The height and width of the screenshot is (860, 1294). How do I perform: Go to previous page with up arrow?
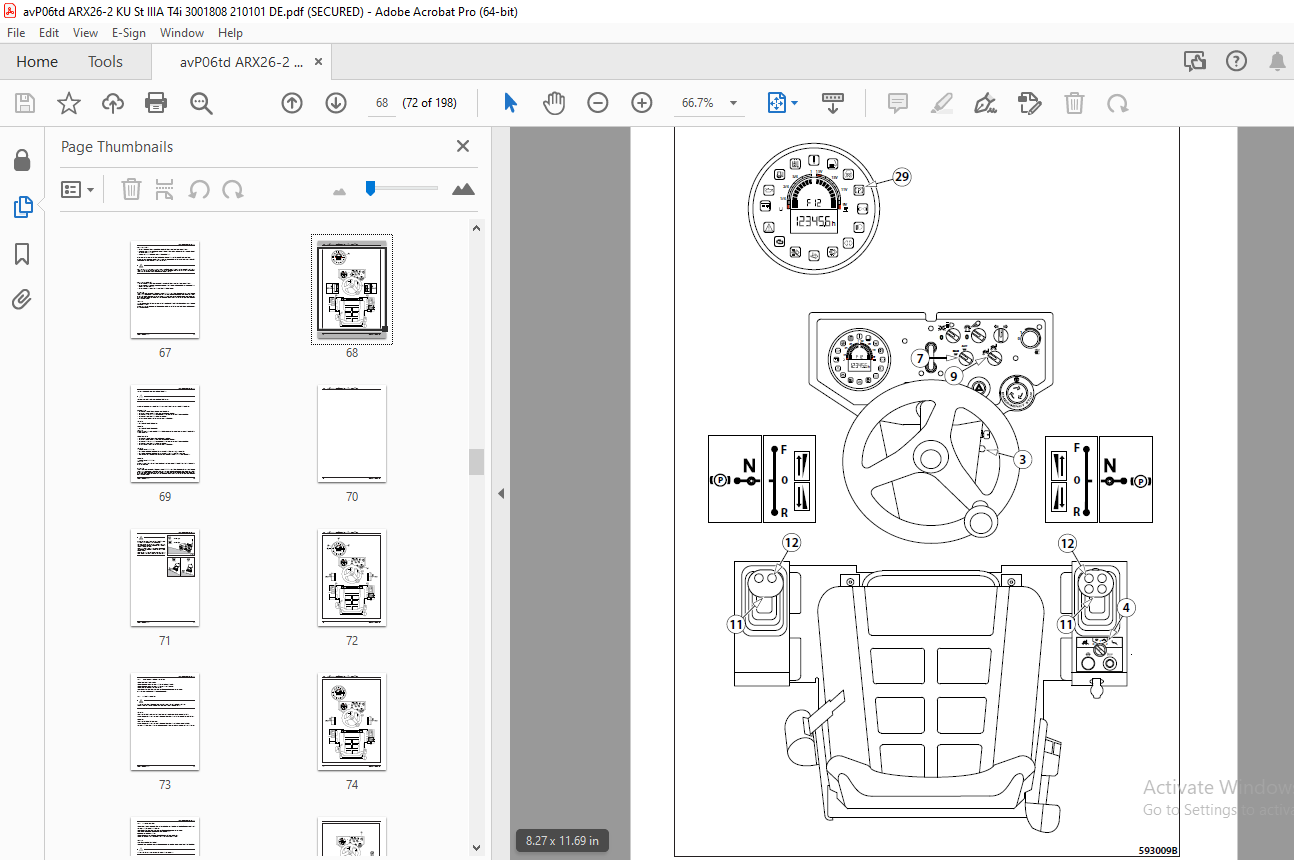click(x=291, y=103)
